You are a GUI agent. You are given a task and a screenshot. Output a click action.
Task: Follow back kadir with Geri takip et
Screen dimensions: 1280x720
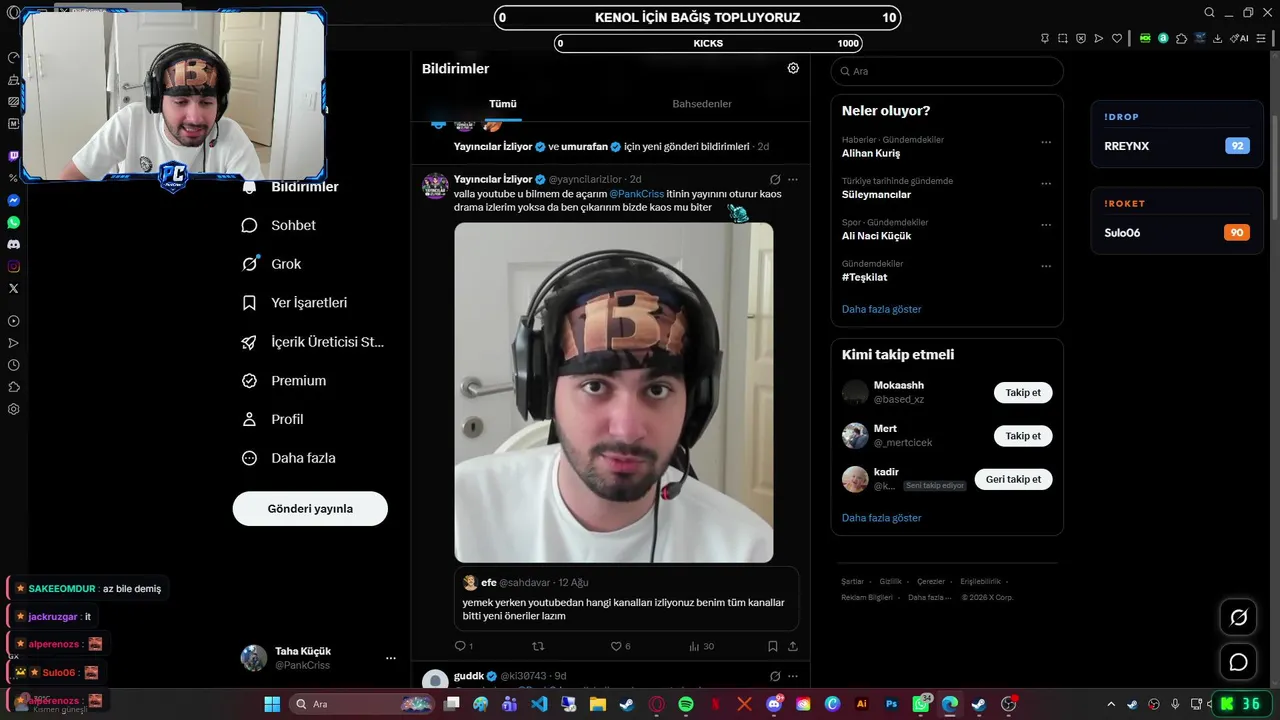(x=1013, y=479)
